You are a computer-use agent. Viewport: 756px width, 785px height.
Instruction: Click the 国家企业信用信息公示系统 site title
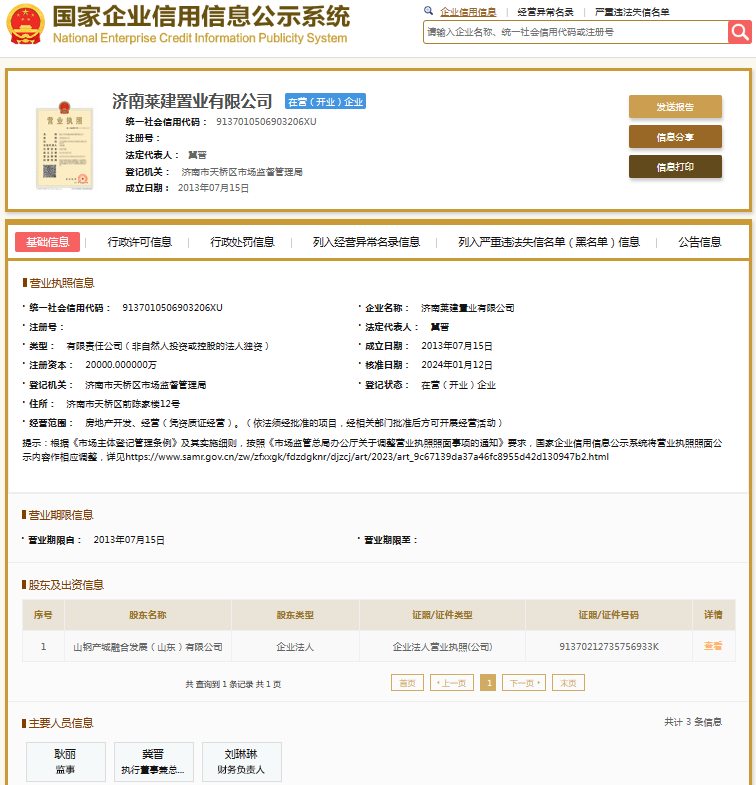pyautogui.click(x=201, y=17)
